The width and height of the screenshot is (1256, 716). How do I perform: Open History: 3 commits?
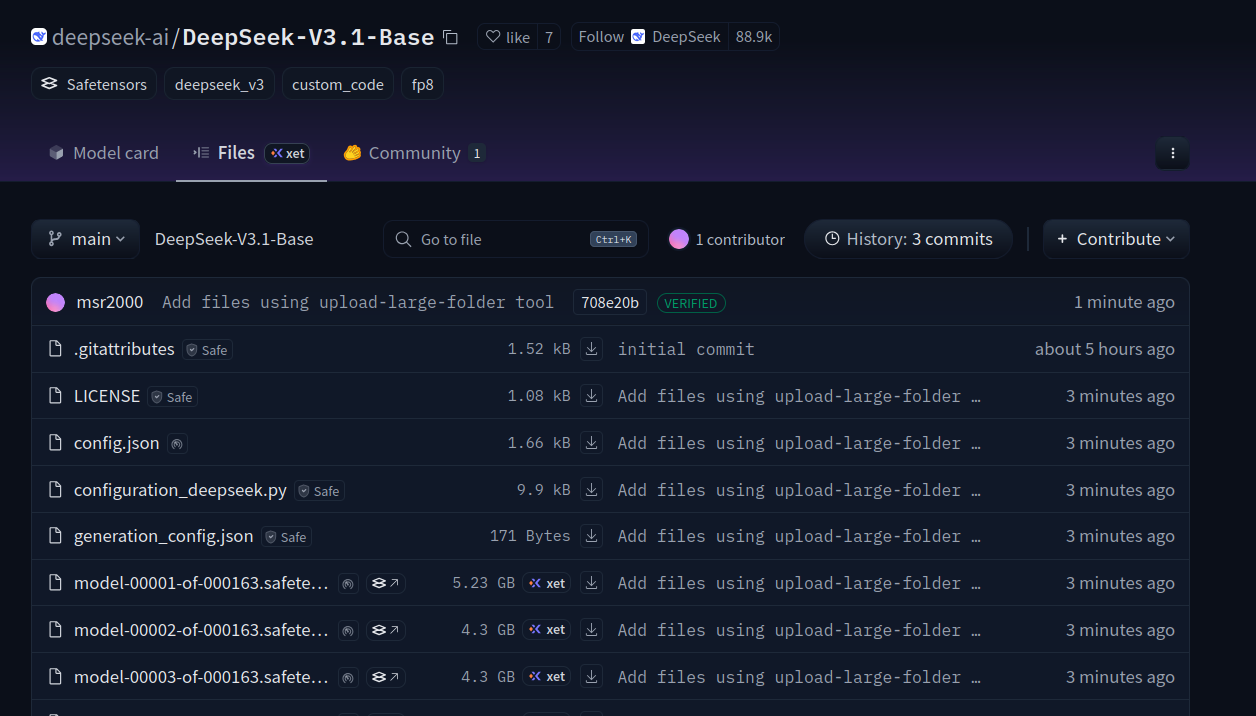(x=908, y=239)
